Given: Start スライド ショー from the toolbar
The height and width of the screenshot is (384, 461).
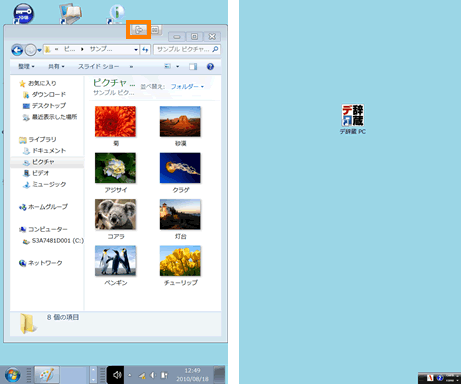Looking at the screenshot, I should (98, 67).
